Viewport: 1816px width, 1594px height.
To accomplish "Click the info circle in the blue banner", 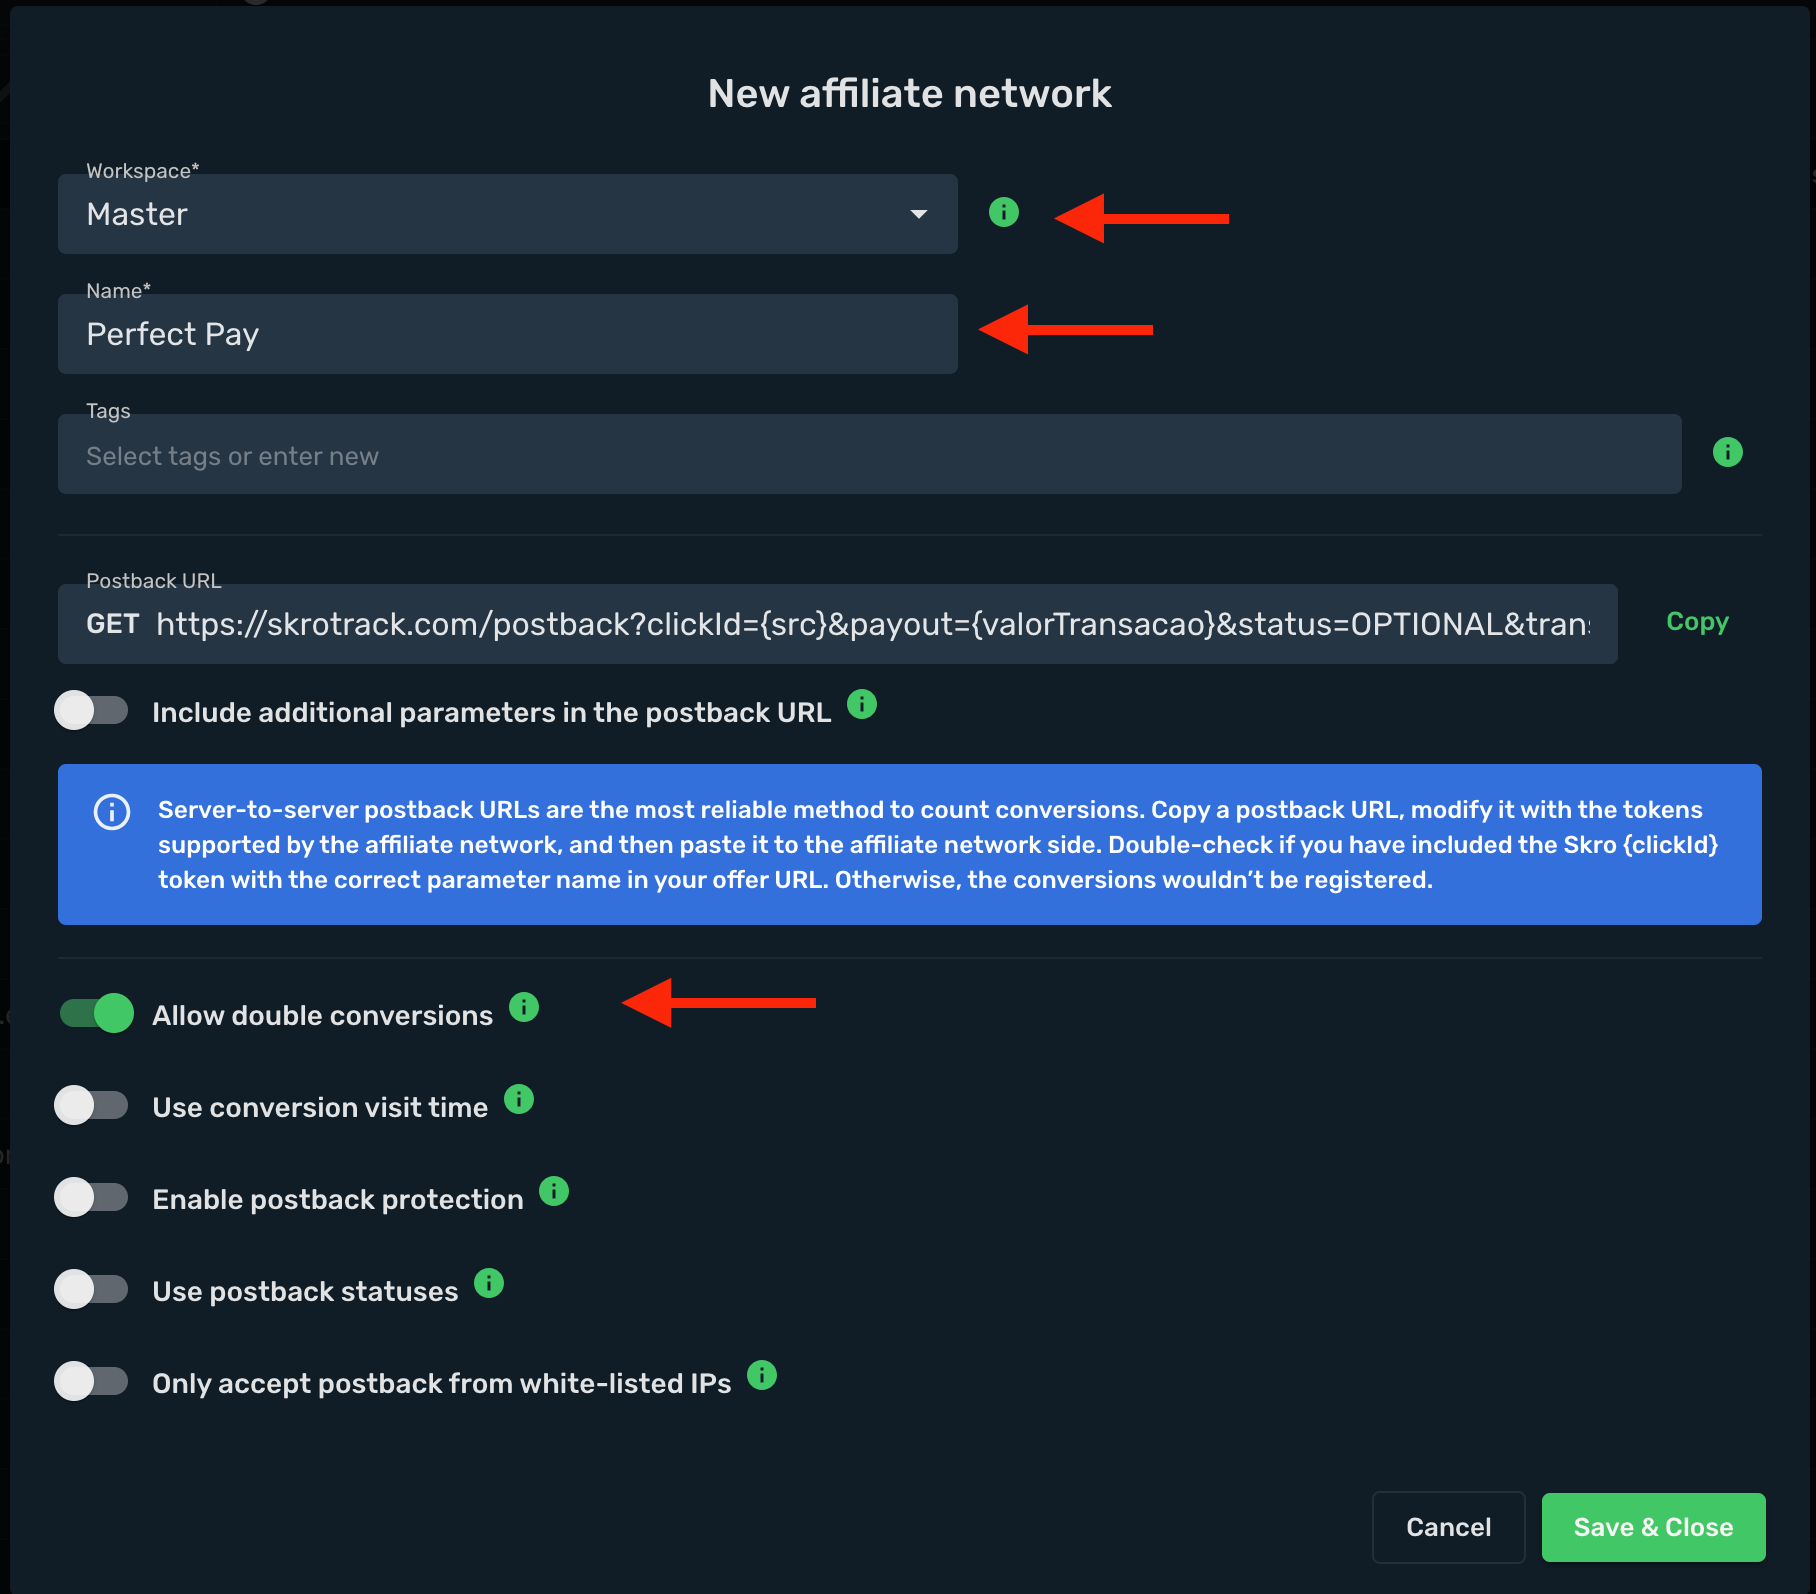I will pos(111,812).
